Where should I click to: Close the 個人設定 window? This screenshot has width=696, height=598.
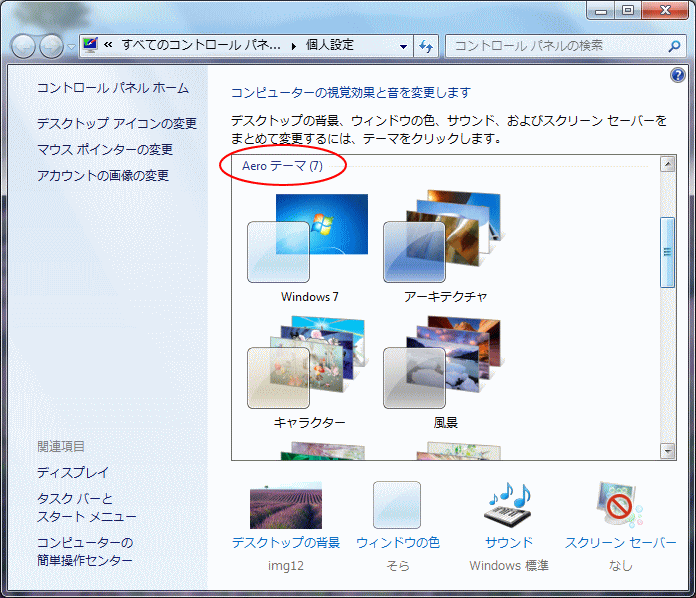click(x=665, y=11)
